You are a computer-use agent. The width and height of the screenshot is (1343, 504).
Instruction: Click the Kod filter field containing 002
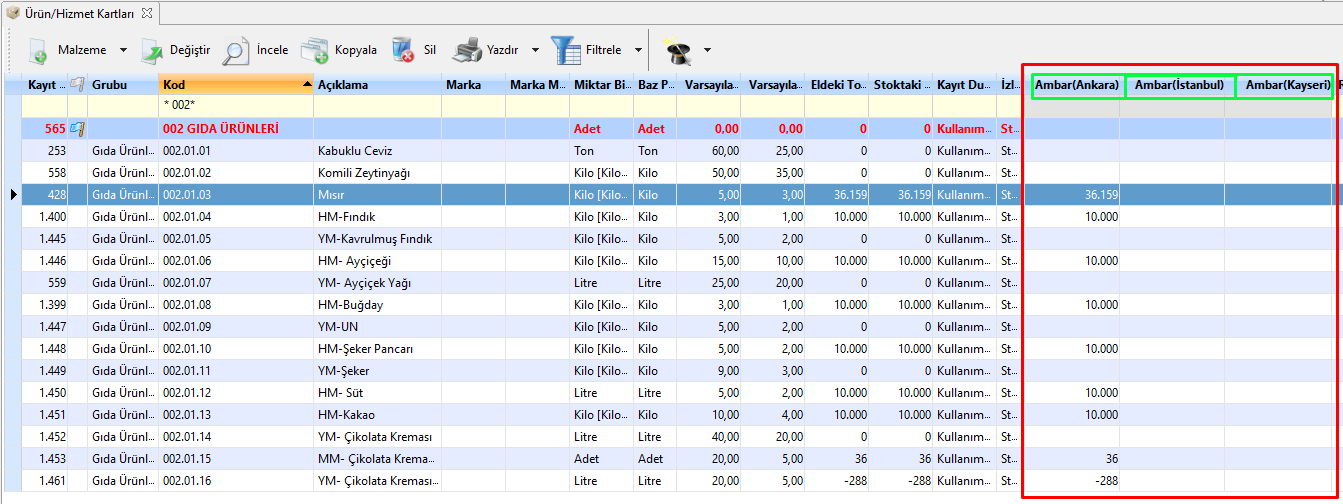(235, 106)
